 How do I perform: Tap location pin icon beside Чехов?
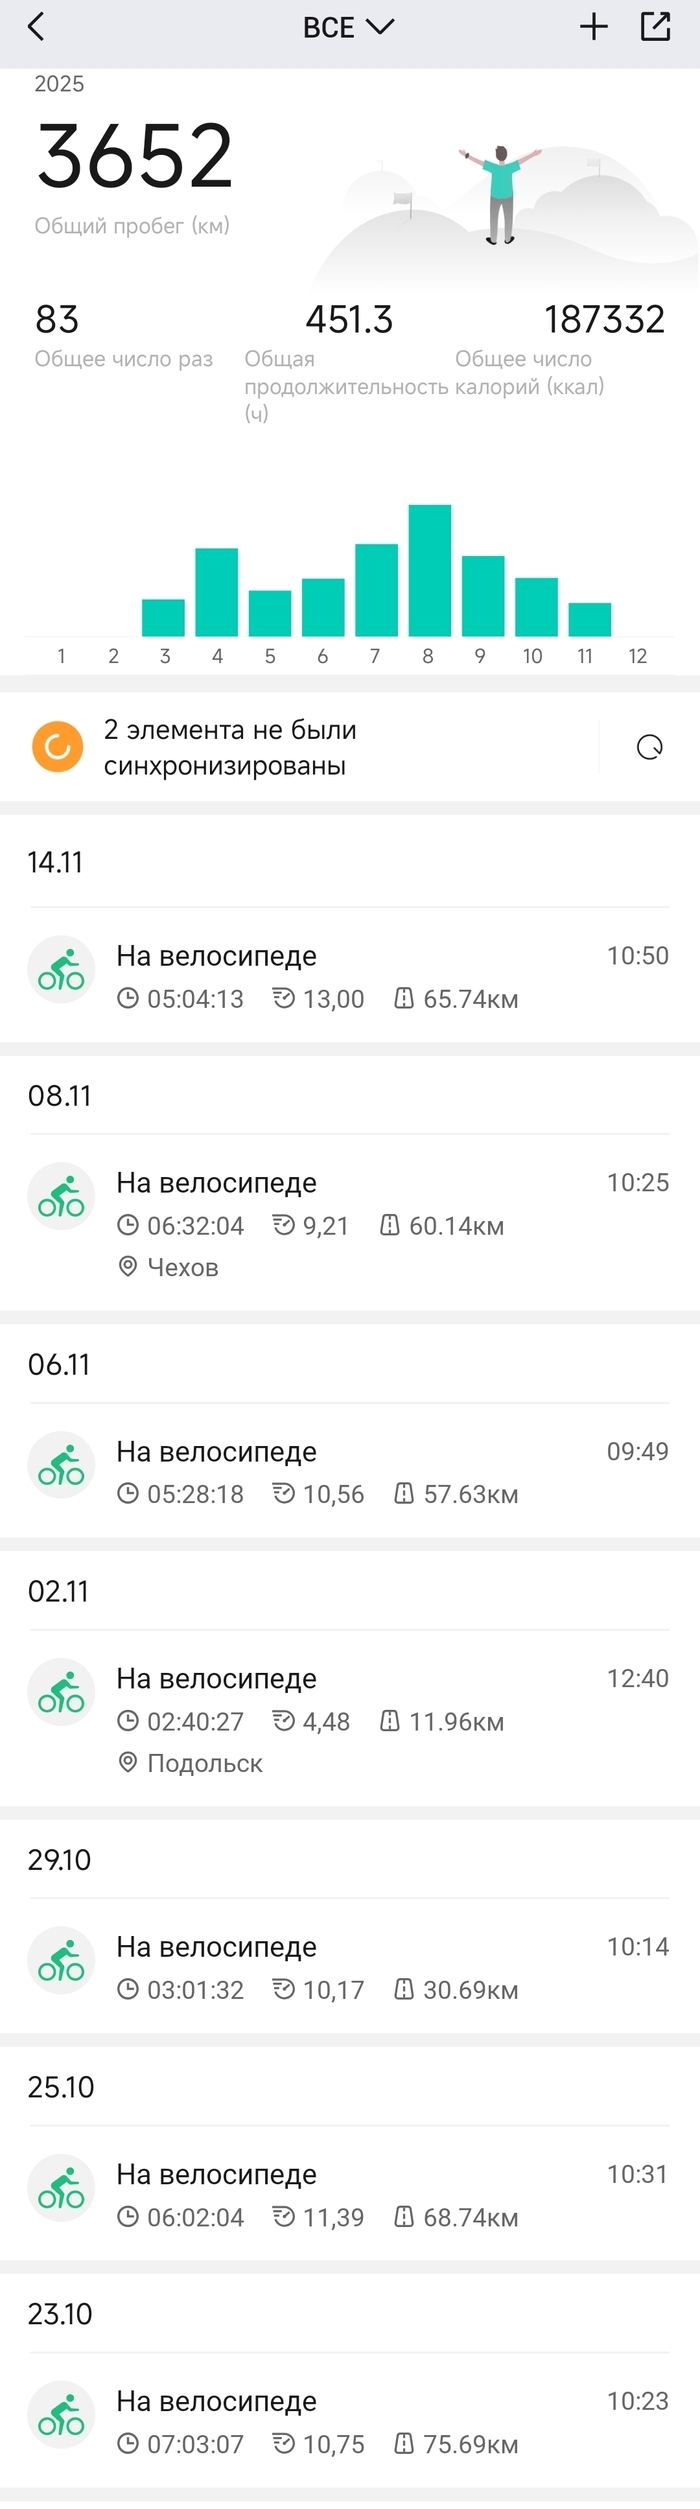point(128,1267)
